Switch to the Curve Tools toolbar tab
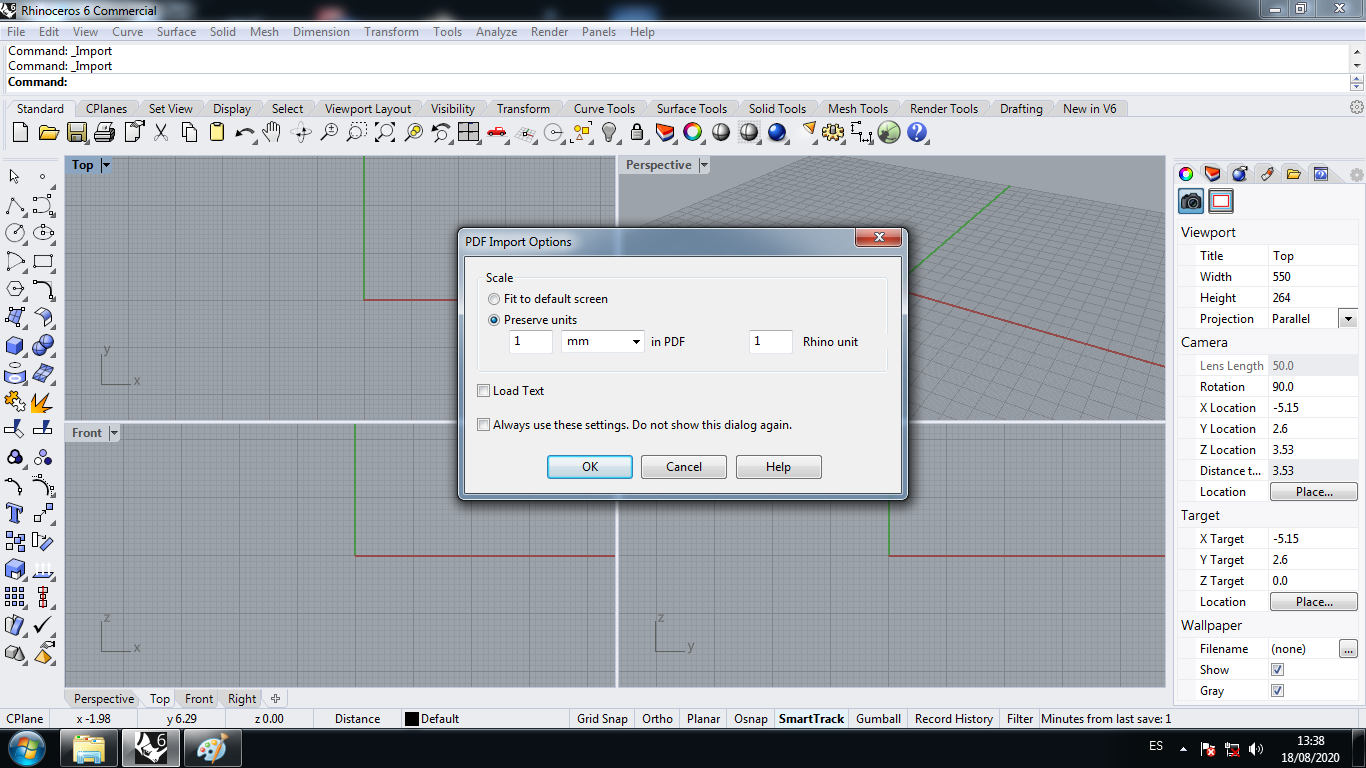1366x768 pixels. [x=604, y=109]
